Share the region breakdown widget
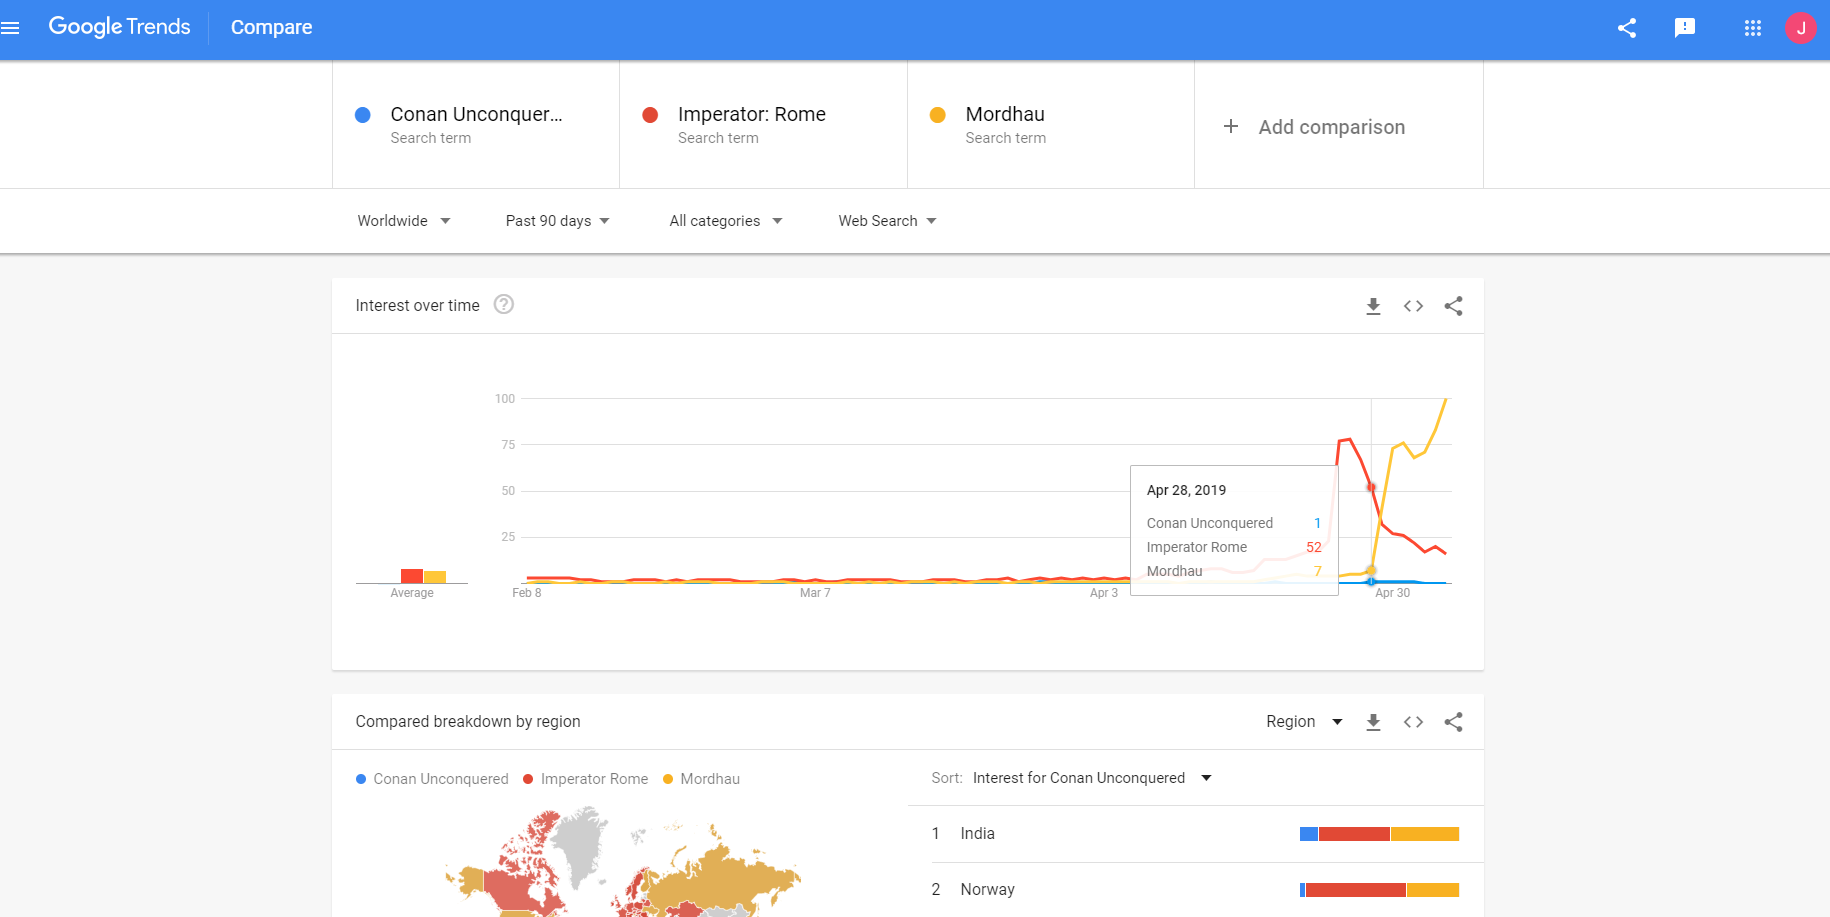Image resolution: width=1830 pixels, height=917 pixels. point(1453,722)
